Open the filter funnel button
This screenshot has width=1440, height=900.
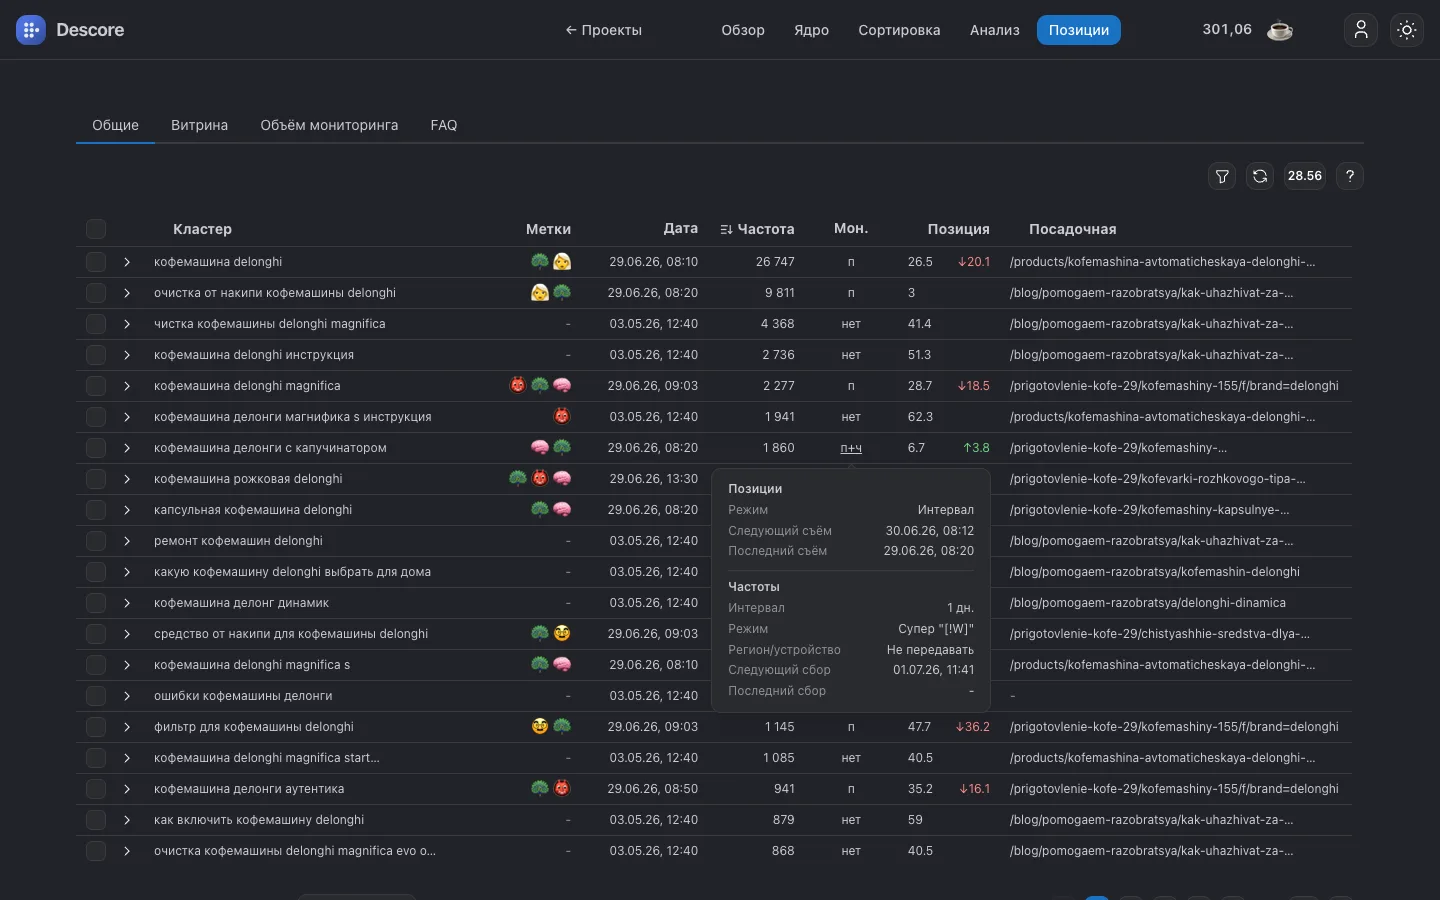(1222, 176)
